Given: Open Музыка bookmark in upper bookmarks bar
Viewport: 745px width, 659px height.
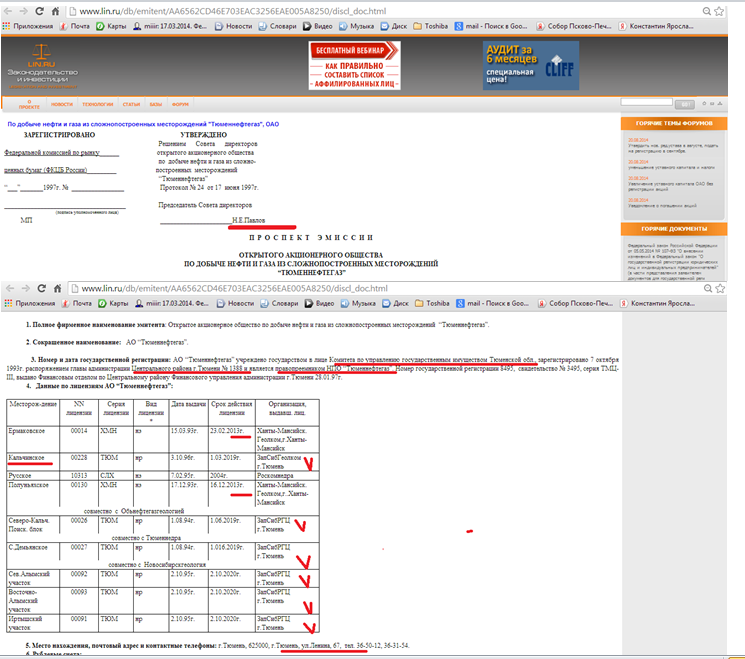Looking at the screenshot, I should (x=356, y=26).
